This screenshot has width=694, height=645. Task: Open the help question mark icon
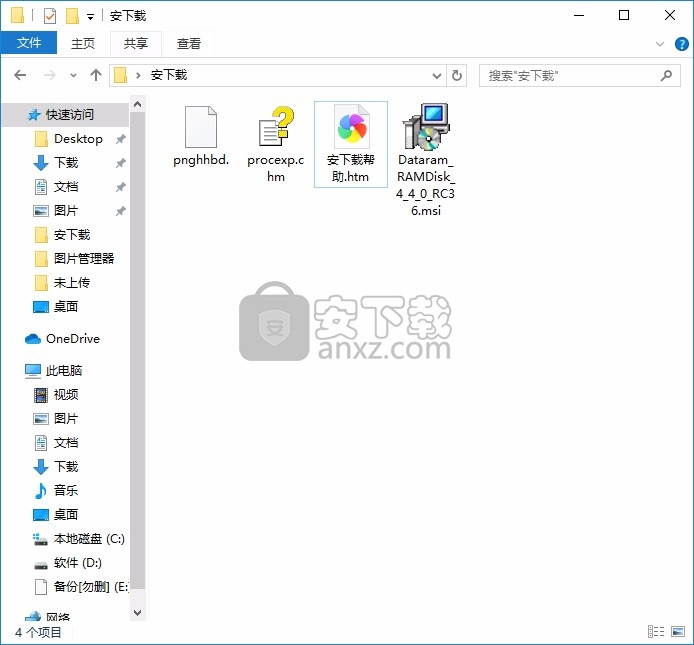[681, 44]
